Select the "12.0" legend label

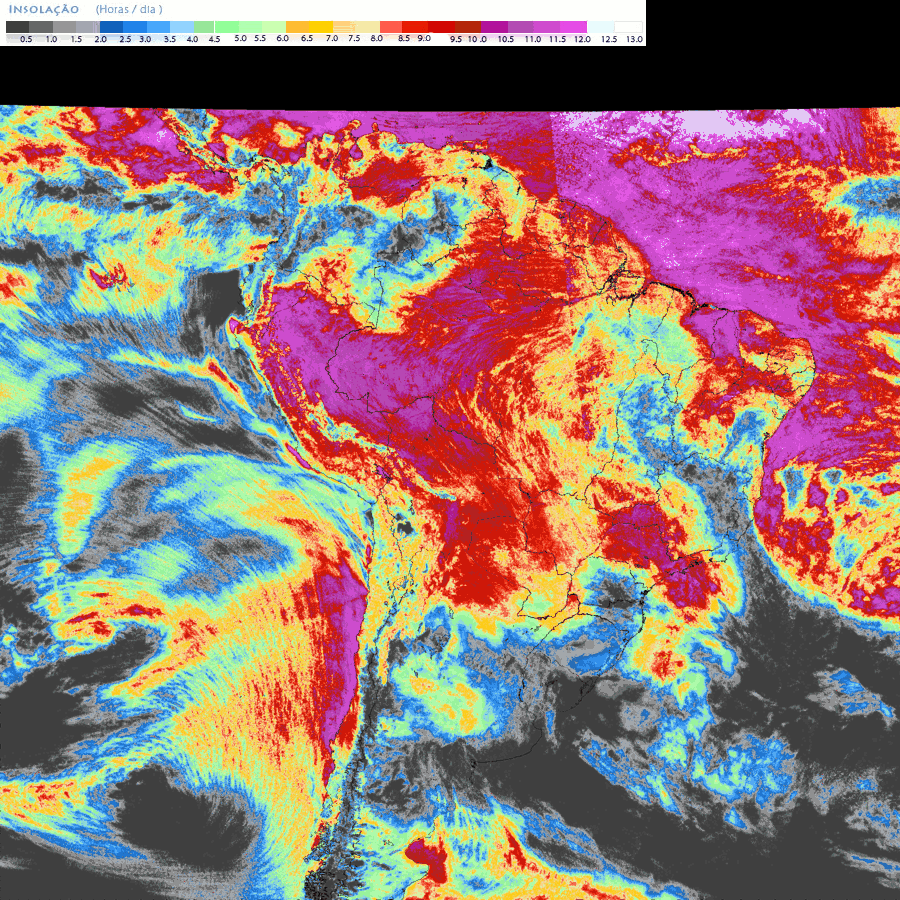[582, 40]
